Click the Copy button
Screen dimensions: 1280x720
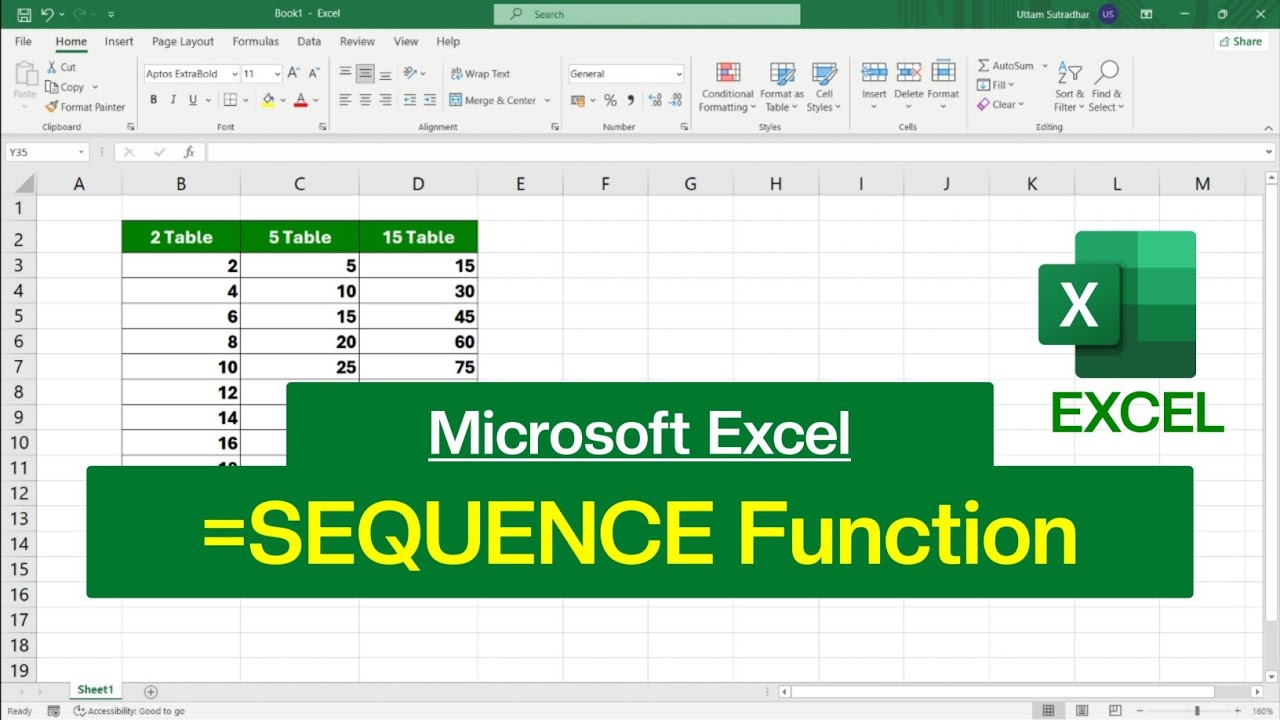tap(66, 87)
